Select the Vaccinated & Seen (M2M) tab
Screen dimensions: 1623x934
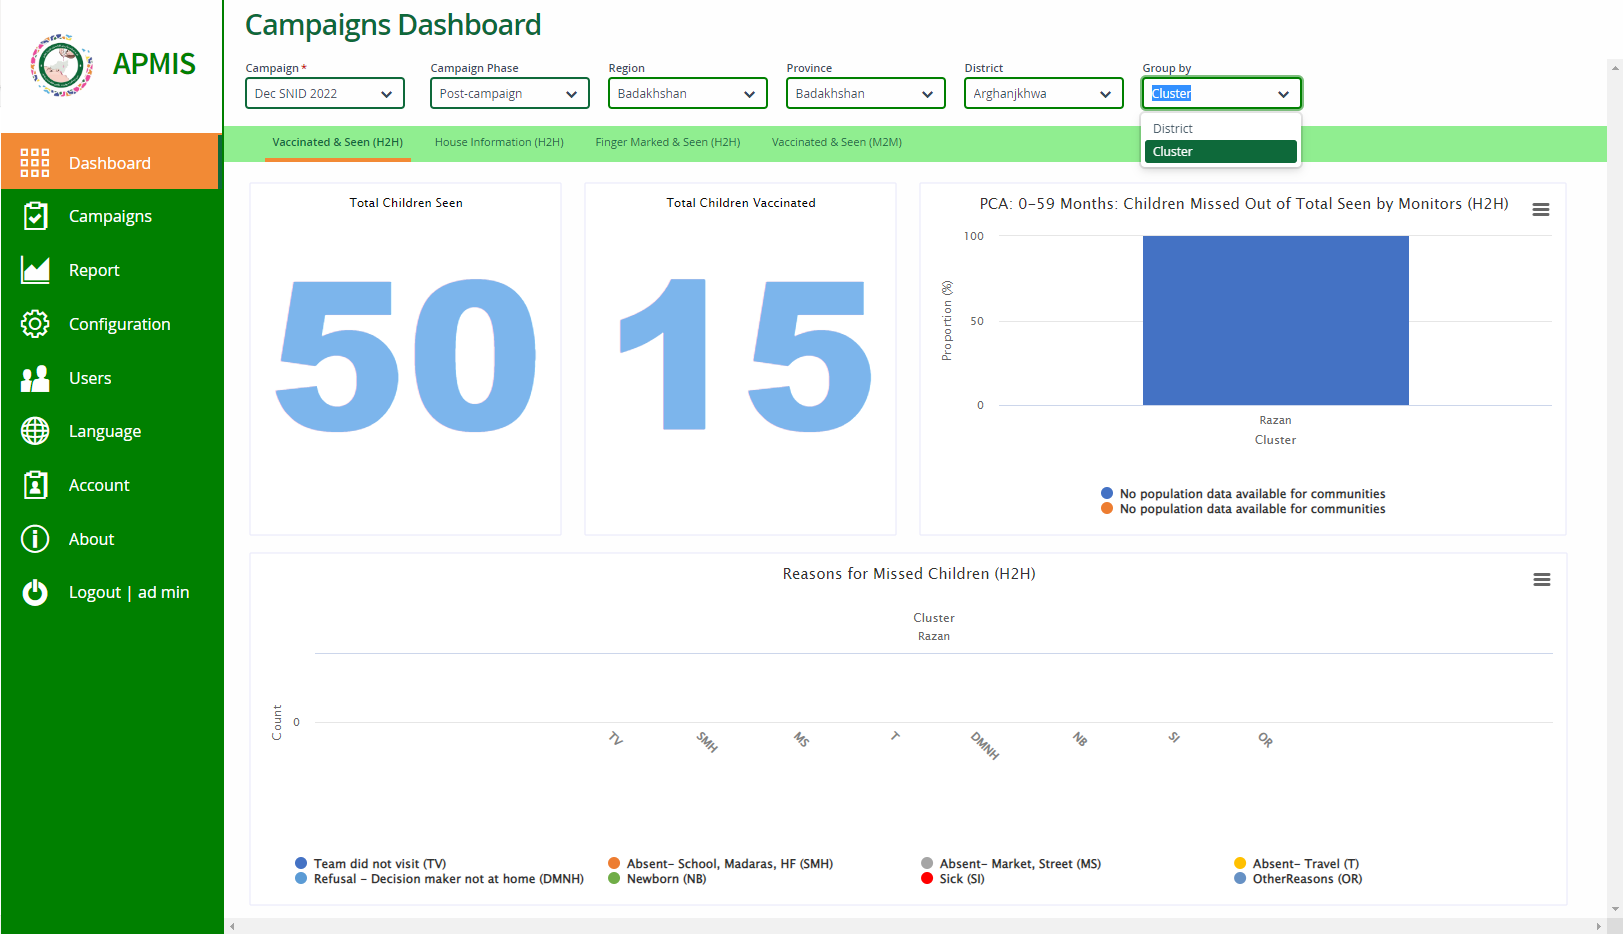click(836, 142)
